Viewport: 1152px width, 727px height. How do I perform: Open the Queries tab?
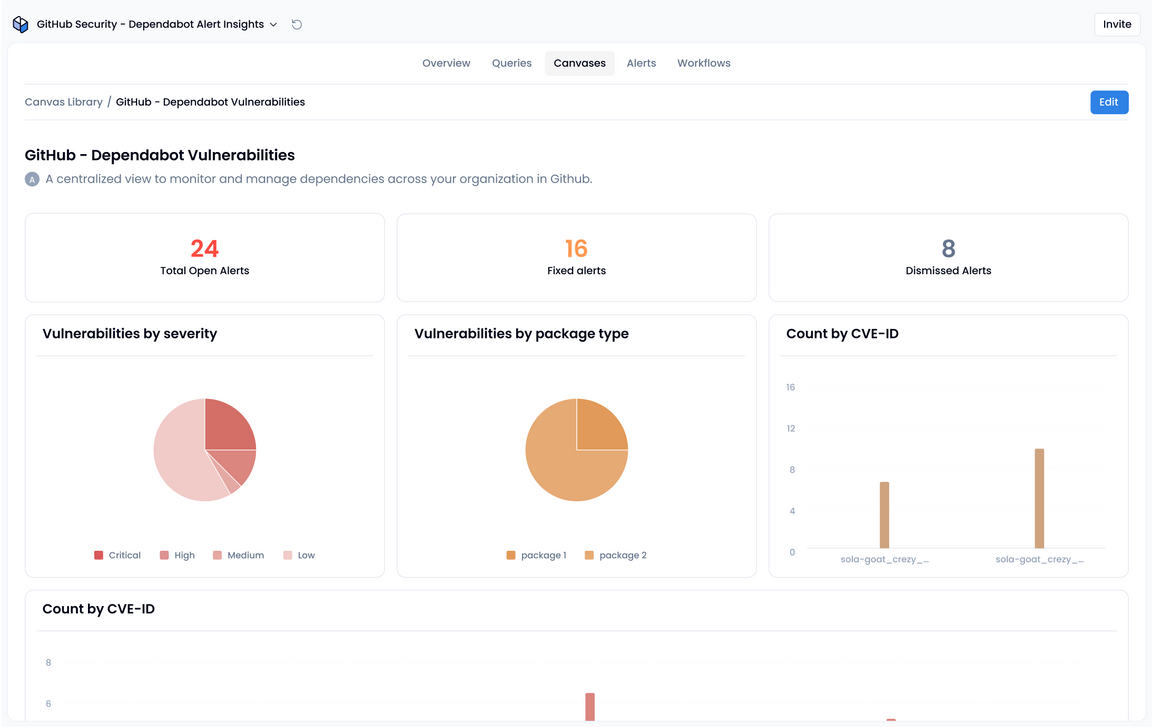point(511,63)
